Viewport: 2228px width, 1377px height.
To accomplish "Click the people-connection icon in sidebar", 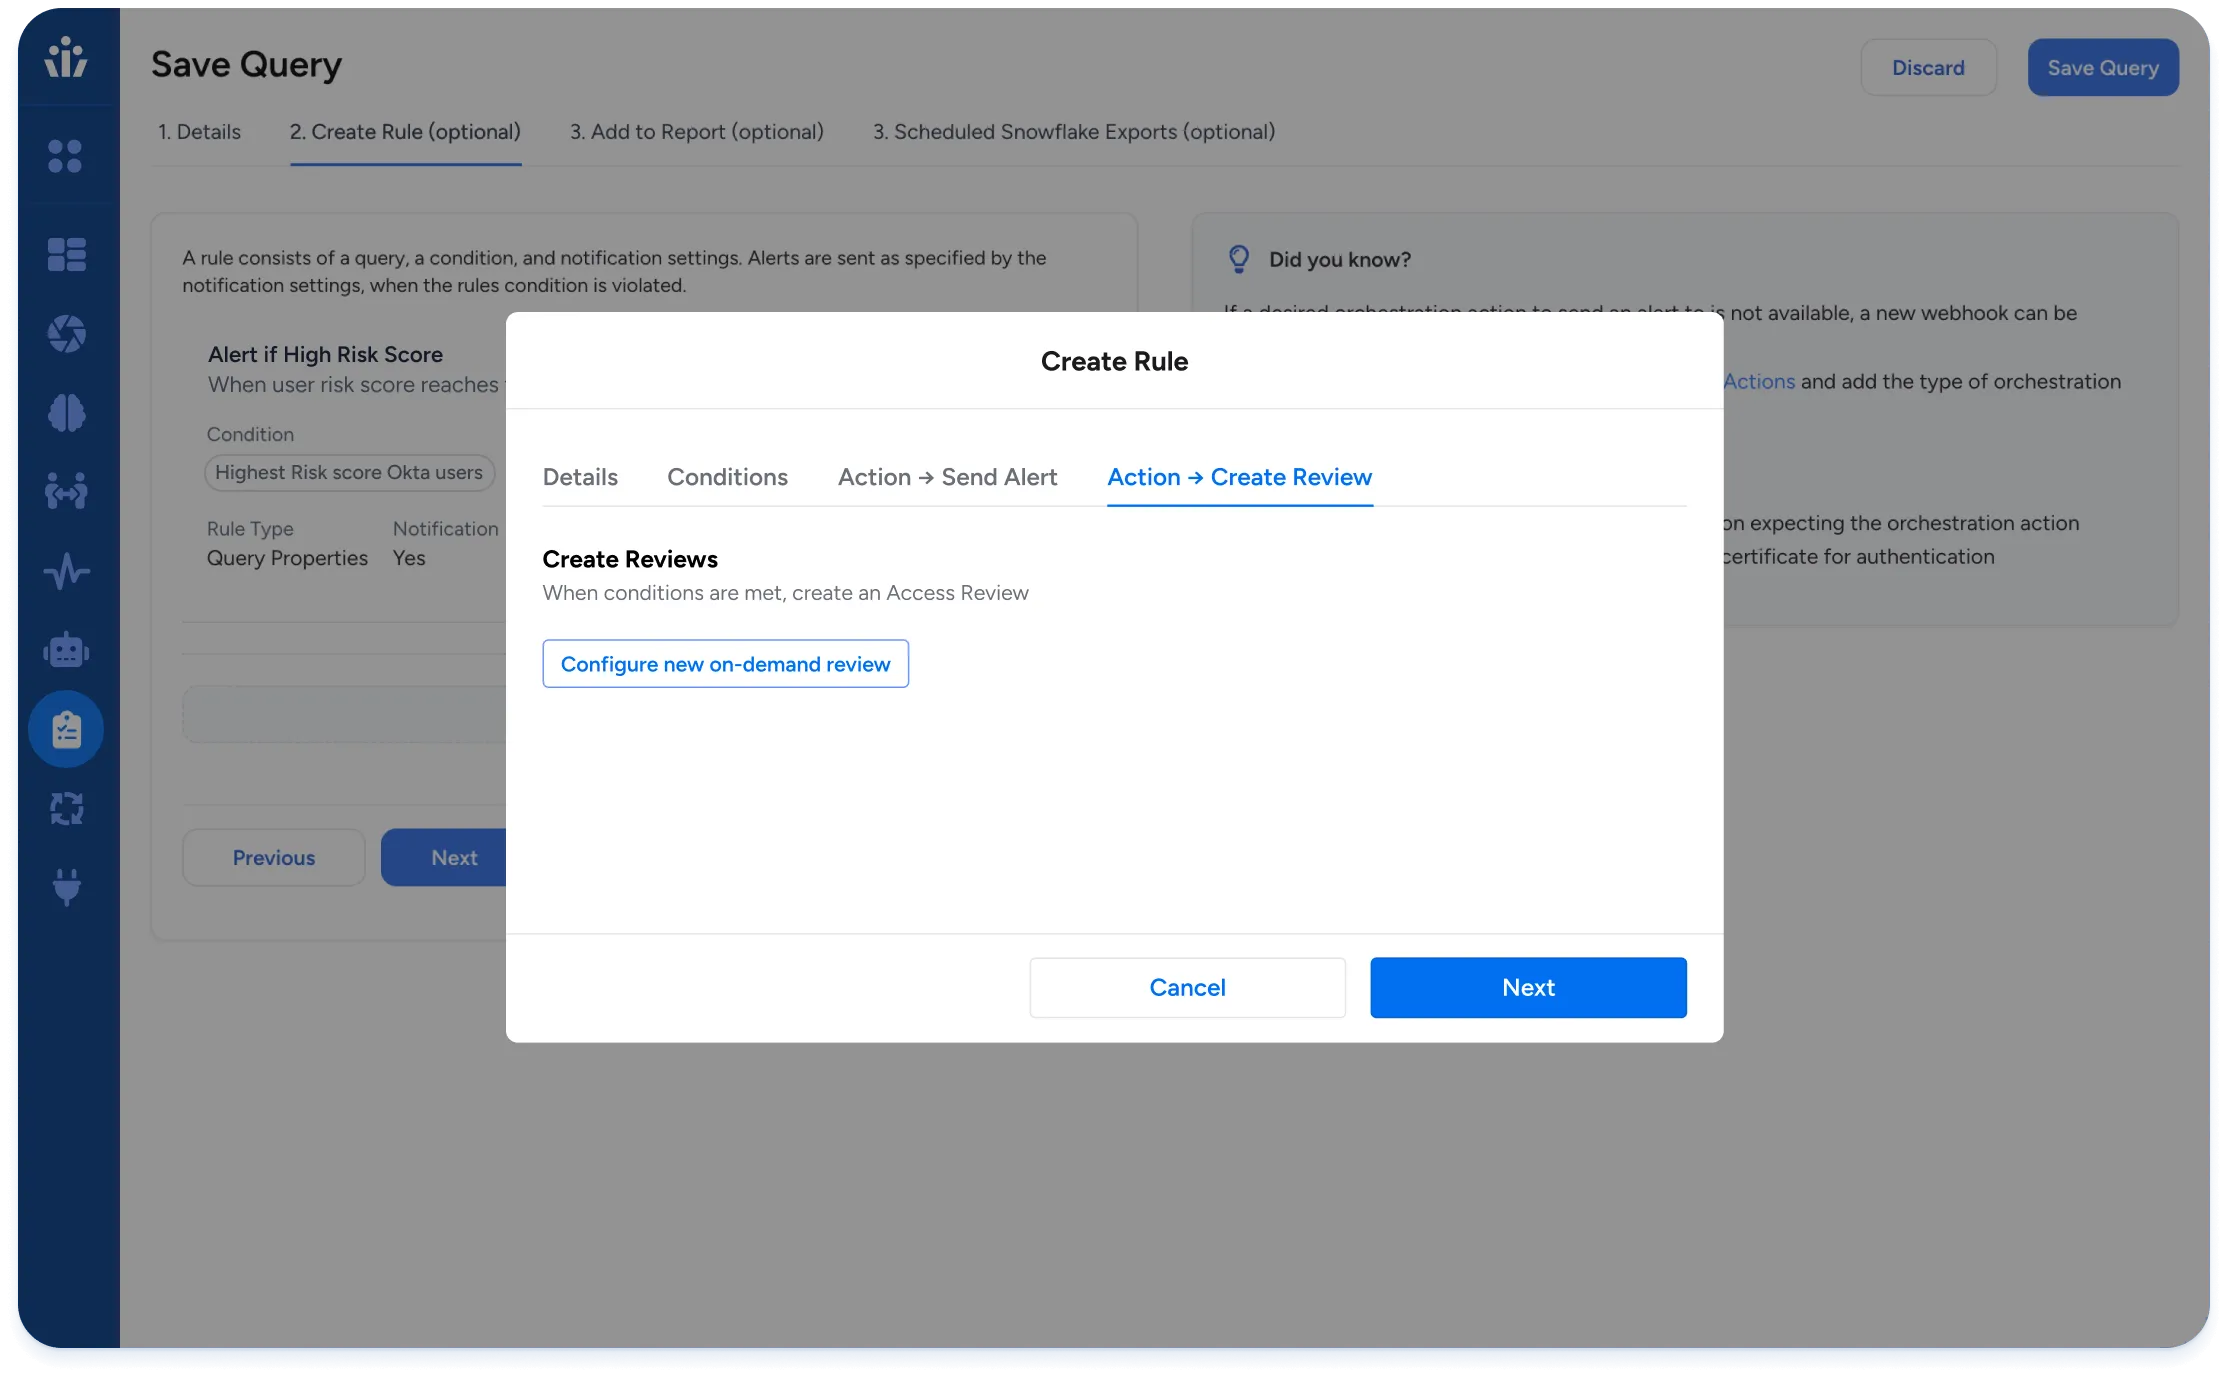I will click(66, 491).
